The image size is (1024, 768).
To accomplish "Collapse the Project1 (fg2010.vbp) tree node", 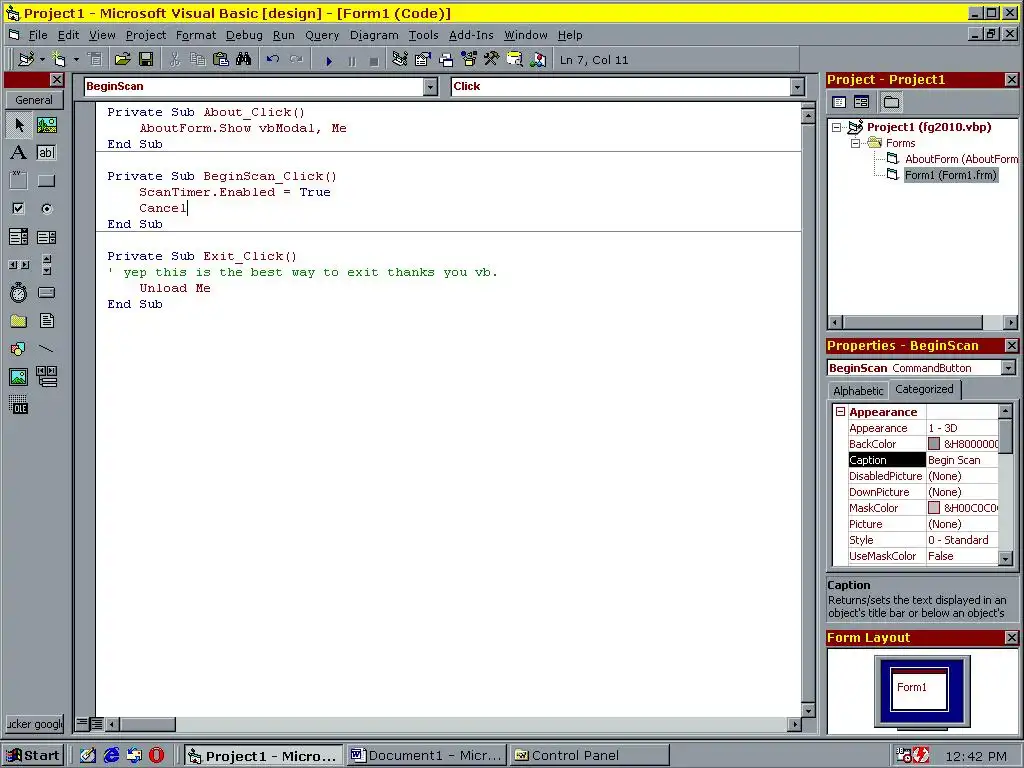I will pyautogui.click(x=837, y=127).
